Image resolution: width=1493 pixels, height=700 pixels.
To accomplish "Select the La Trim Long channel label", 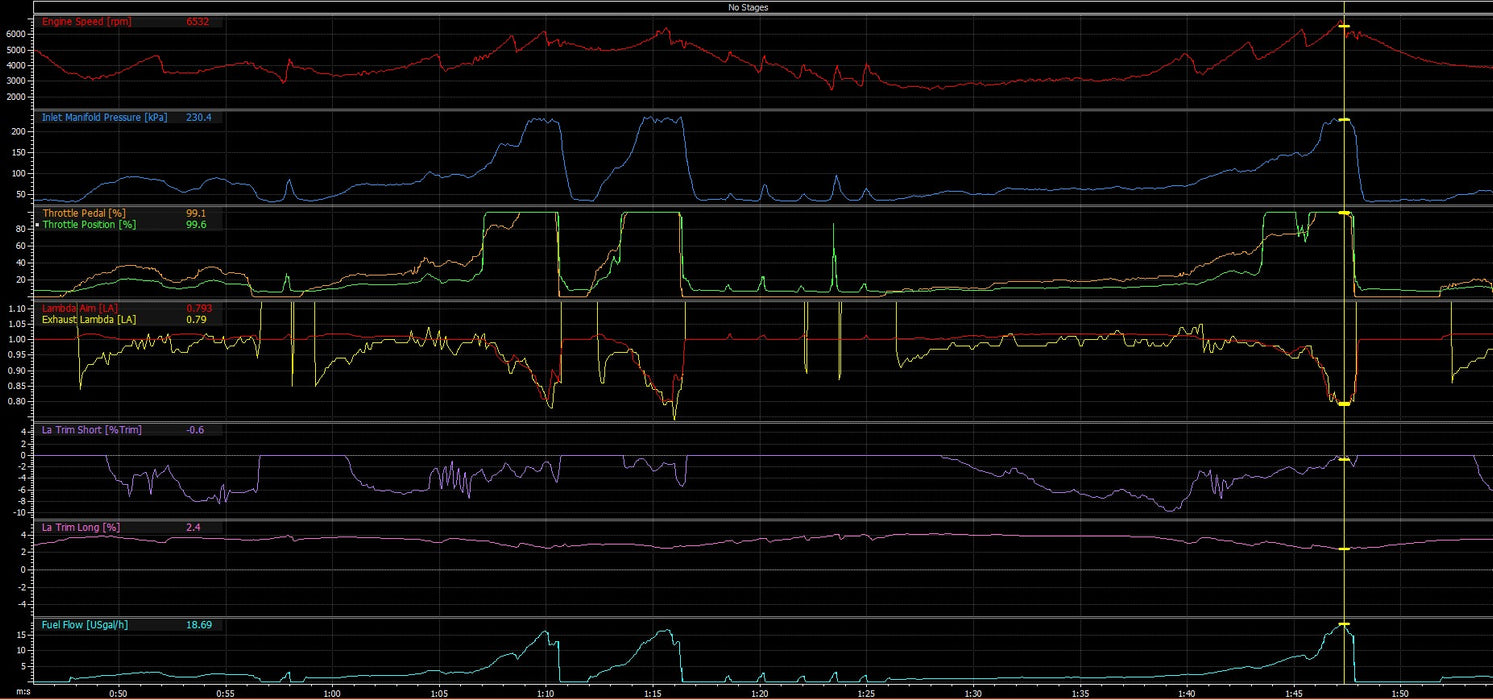I will pos(81,526).
